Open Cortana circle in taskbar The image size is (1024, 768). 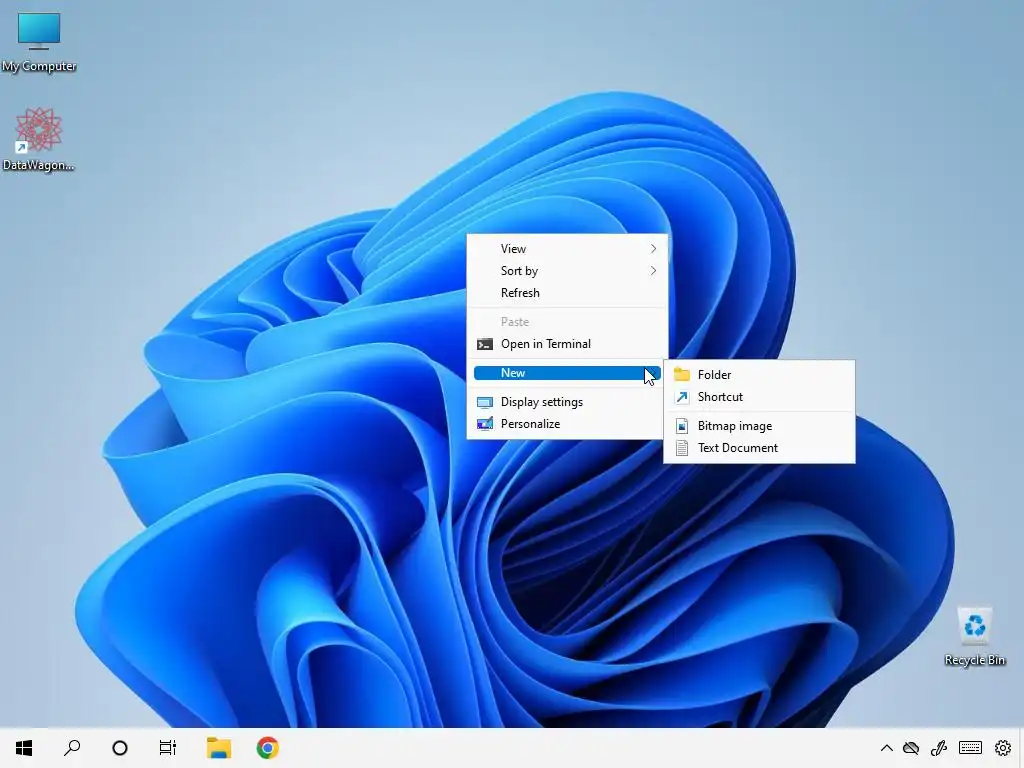[x=120, y=748]
